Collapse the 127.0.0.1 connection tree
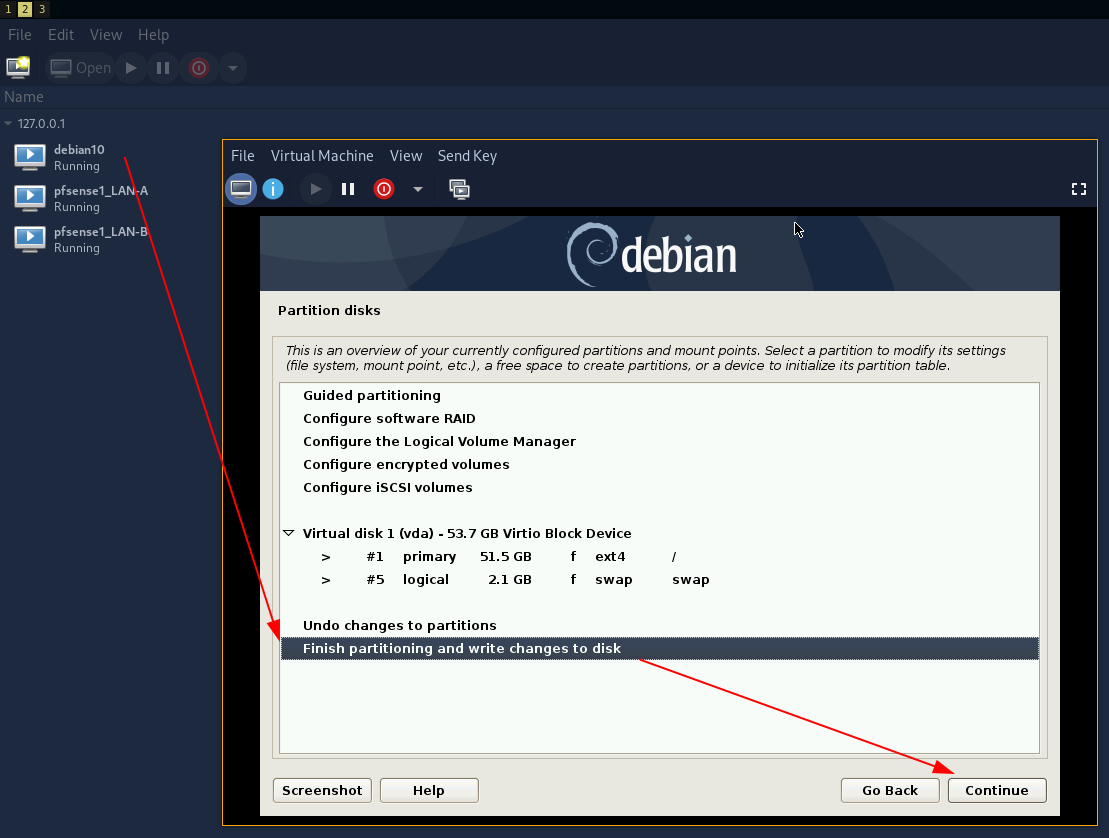Viewport: 1109px width, 838px height. click(8, 123)
